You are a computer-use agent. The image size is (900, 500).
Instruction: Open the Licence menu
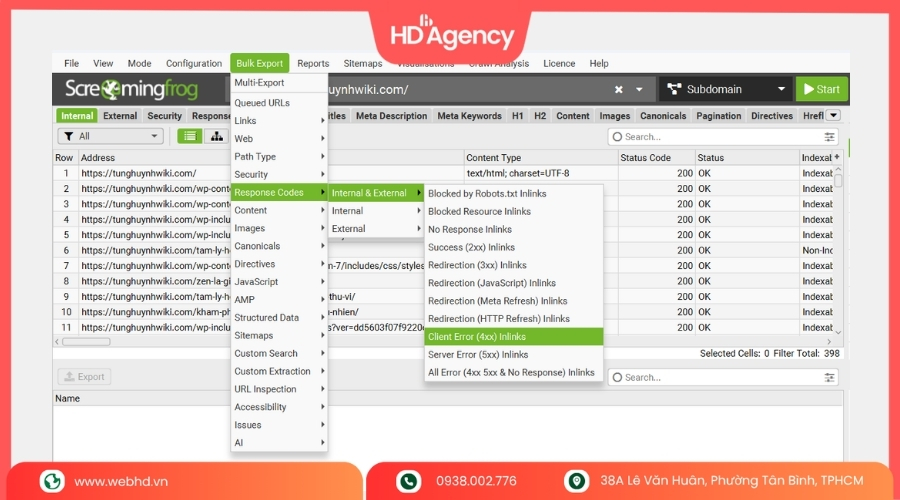[x=559, y=63]
